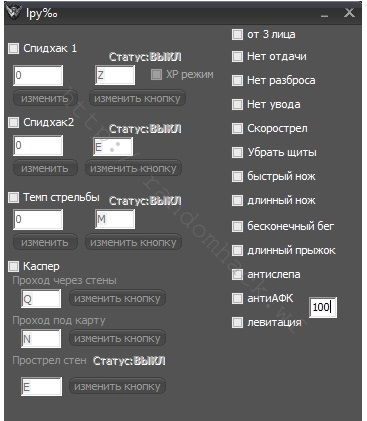Enable the Скорострел option
Viewport: 367px width, 421px height.
tap(237, 128)
